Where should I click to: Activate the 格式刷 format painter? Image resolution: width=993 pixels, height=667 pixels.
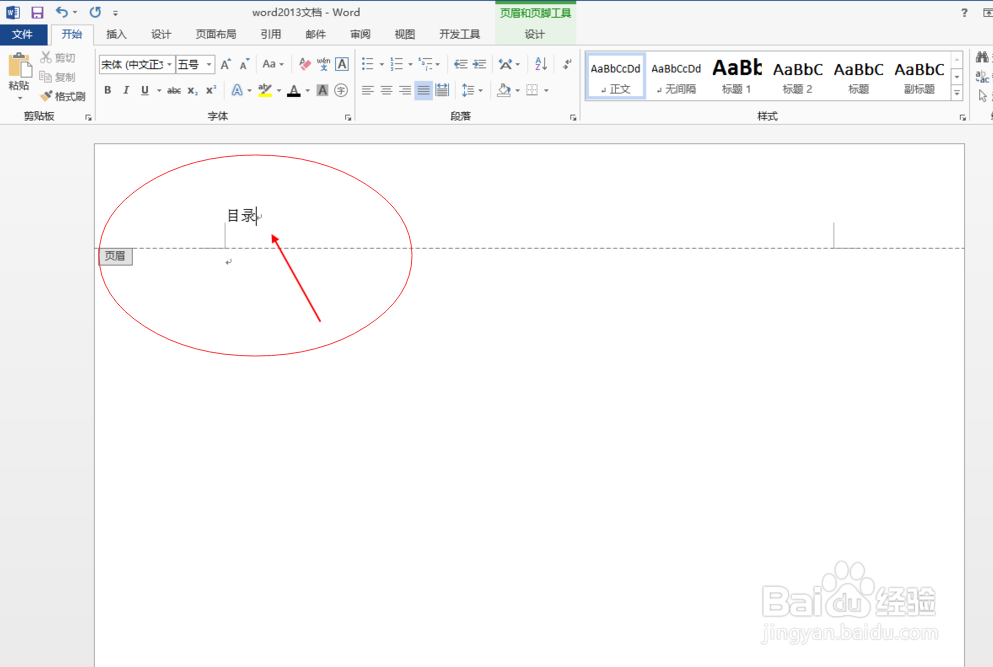click(x=63, y=96)
